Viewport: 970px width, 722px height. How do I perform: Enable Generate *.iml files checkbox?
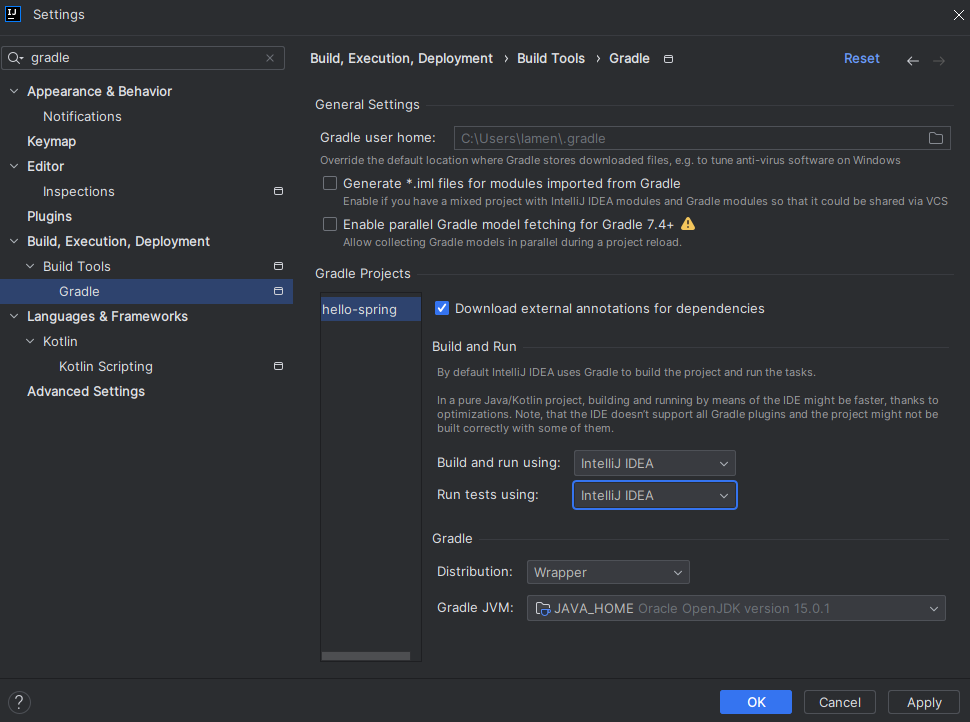coord(330,183)
